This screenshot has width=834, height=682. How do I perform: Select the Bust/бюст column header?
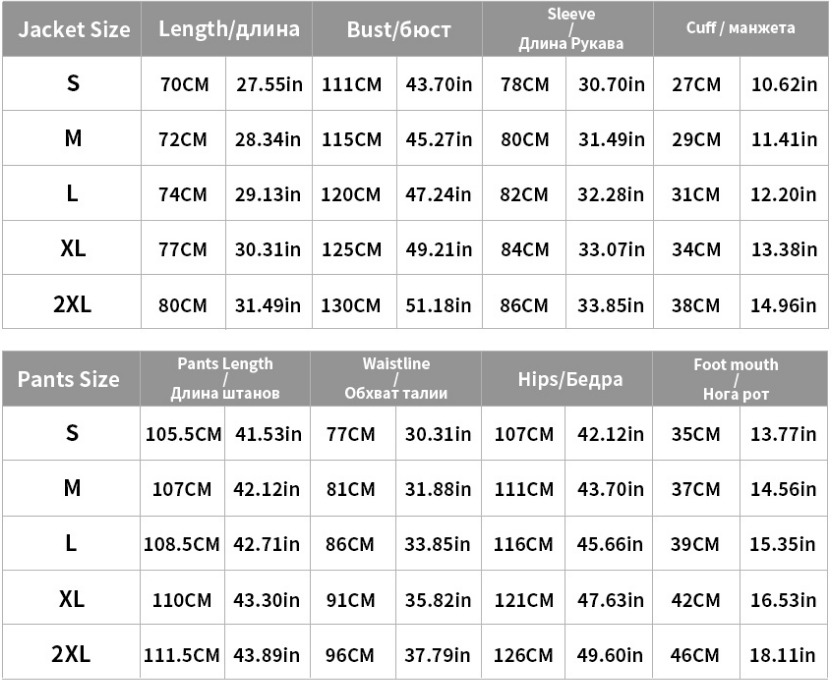pos(398,29)
